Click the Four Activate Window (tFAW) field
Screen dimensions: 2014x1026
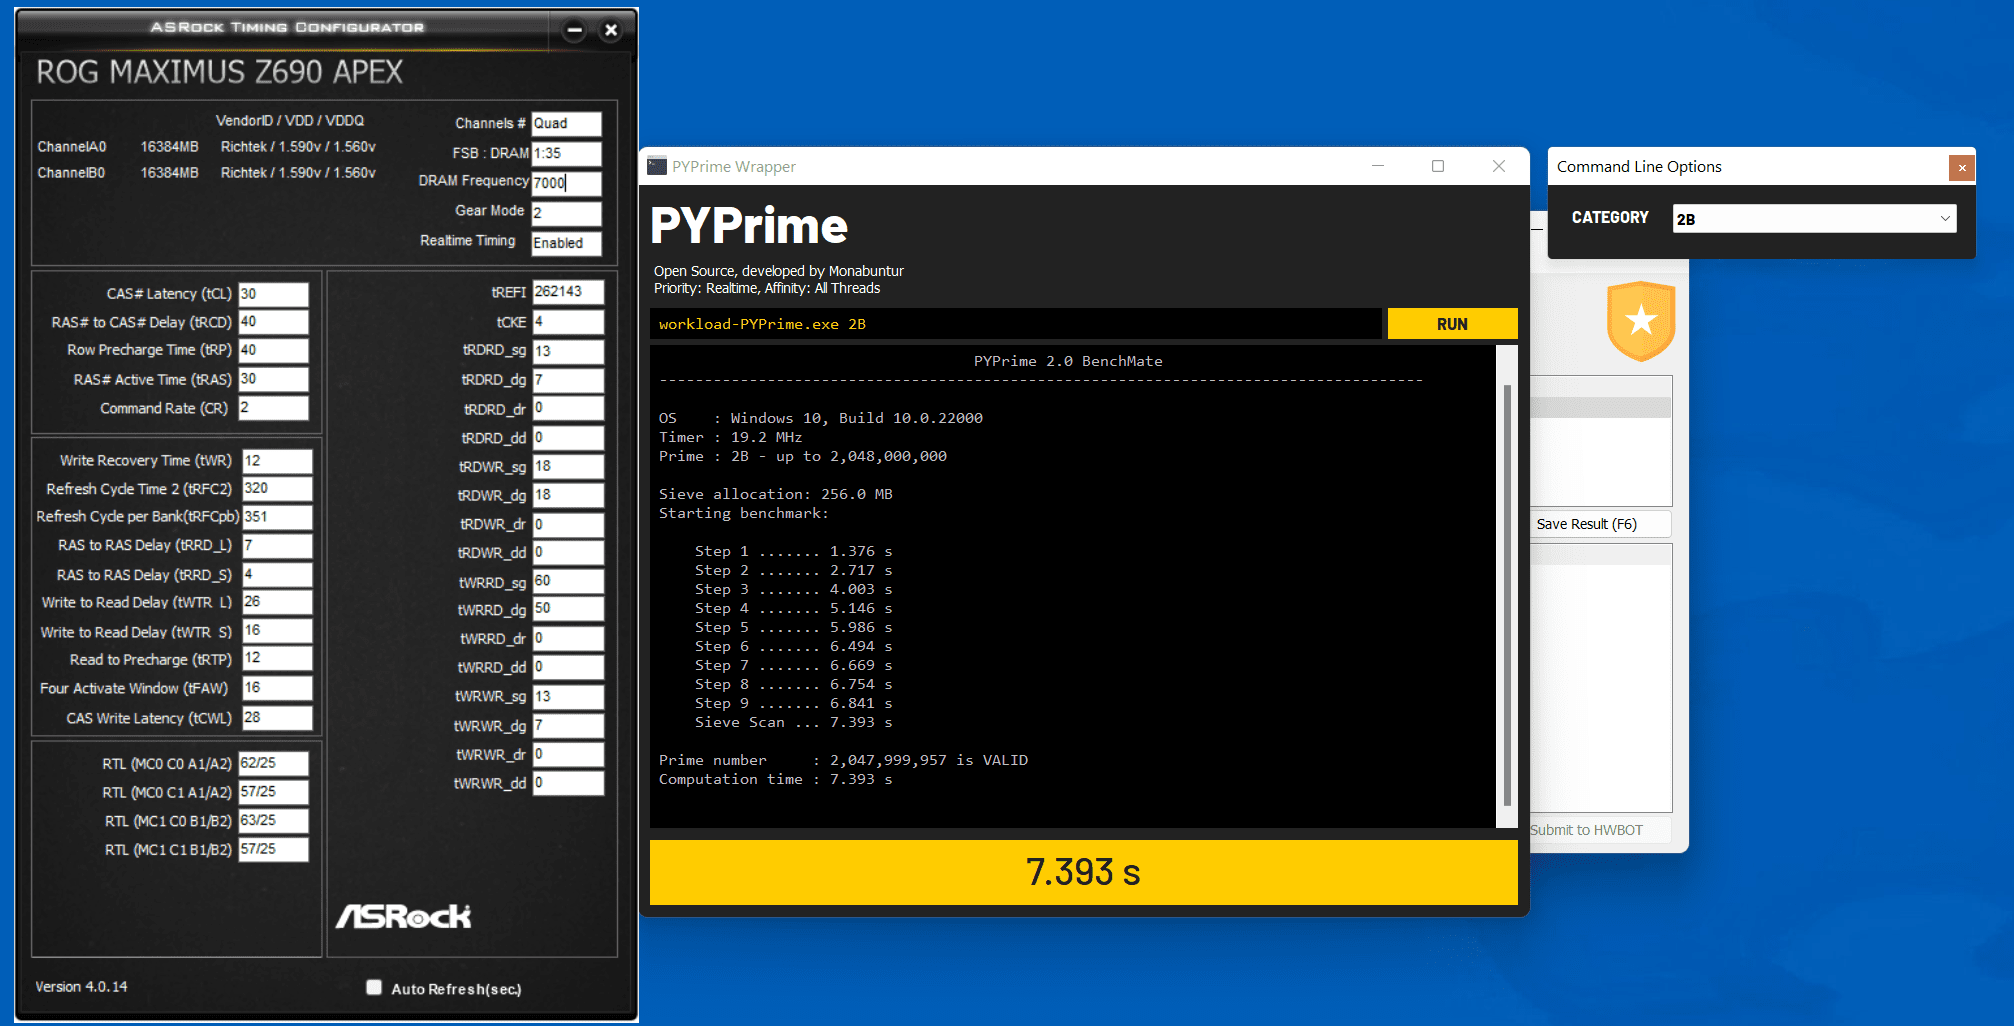277,688
